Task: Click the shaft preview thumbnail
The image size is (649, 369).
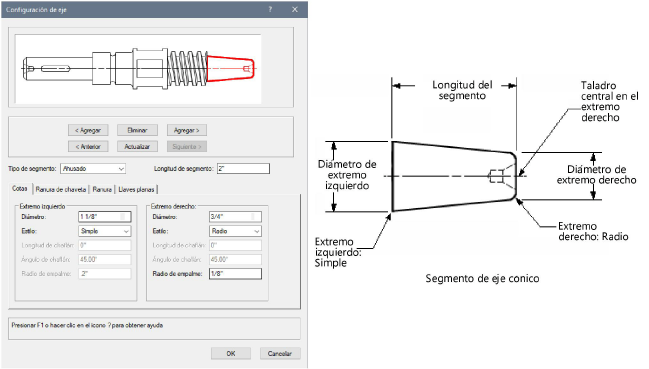Action: (138, 68)
